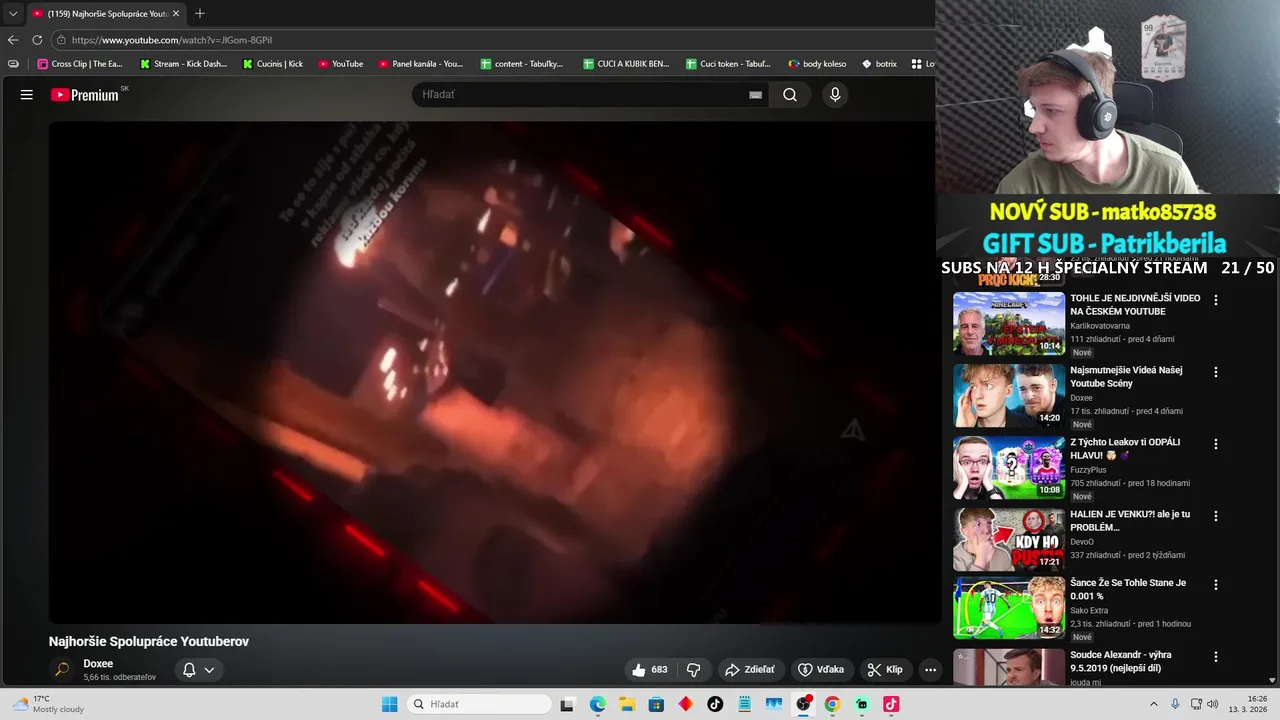This screenshot has width=1280, height=720.
Task: Reload the page with the refresh icon
Action: (x=37, y=40)
